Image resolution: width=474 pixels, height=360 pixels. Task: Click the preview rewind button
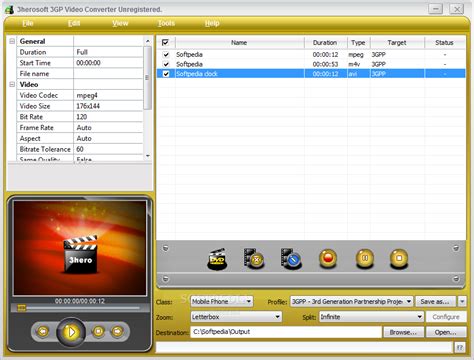tap(43, 331)
